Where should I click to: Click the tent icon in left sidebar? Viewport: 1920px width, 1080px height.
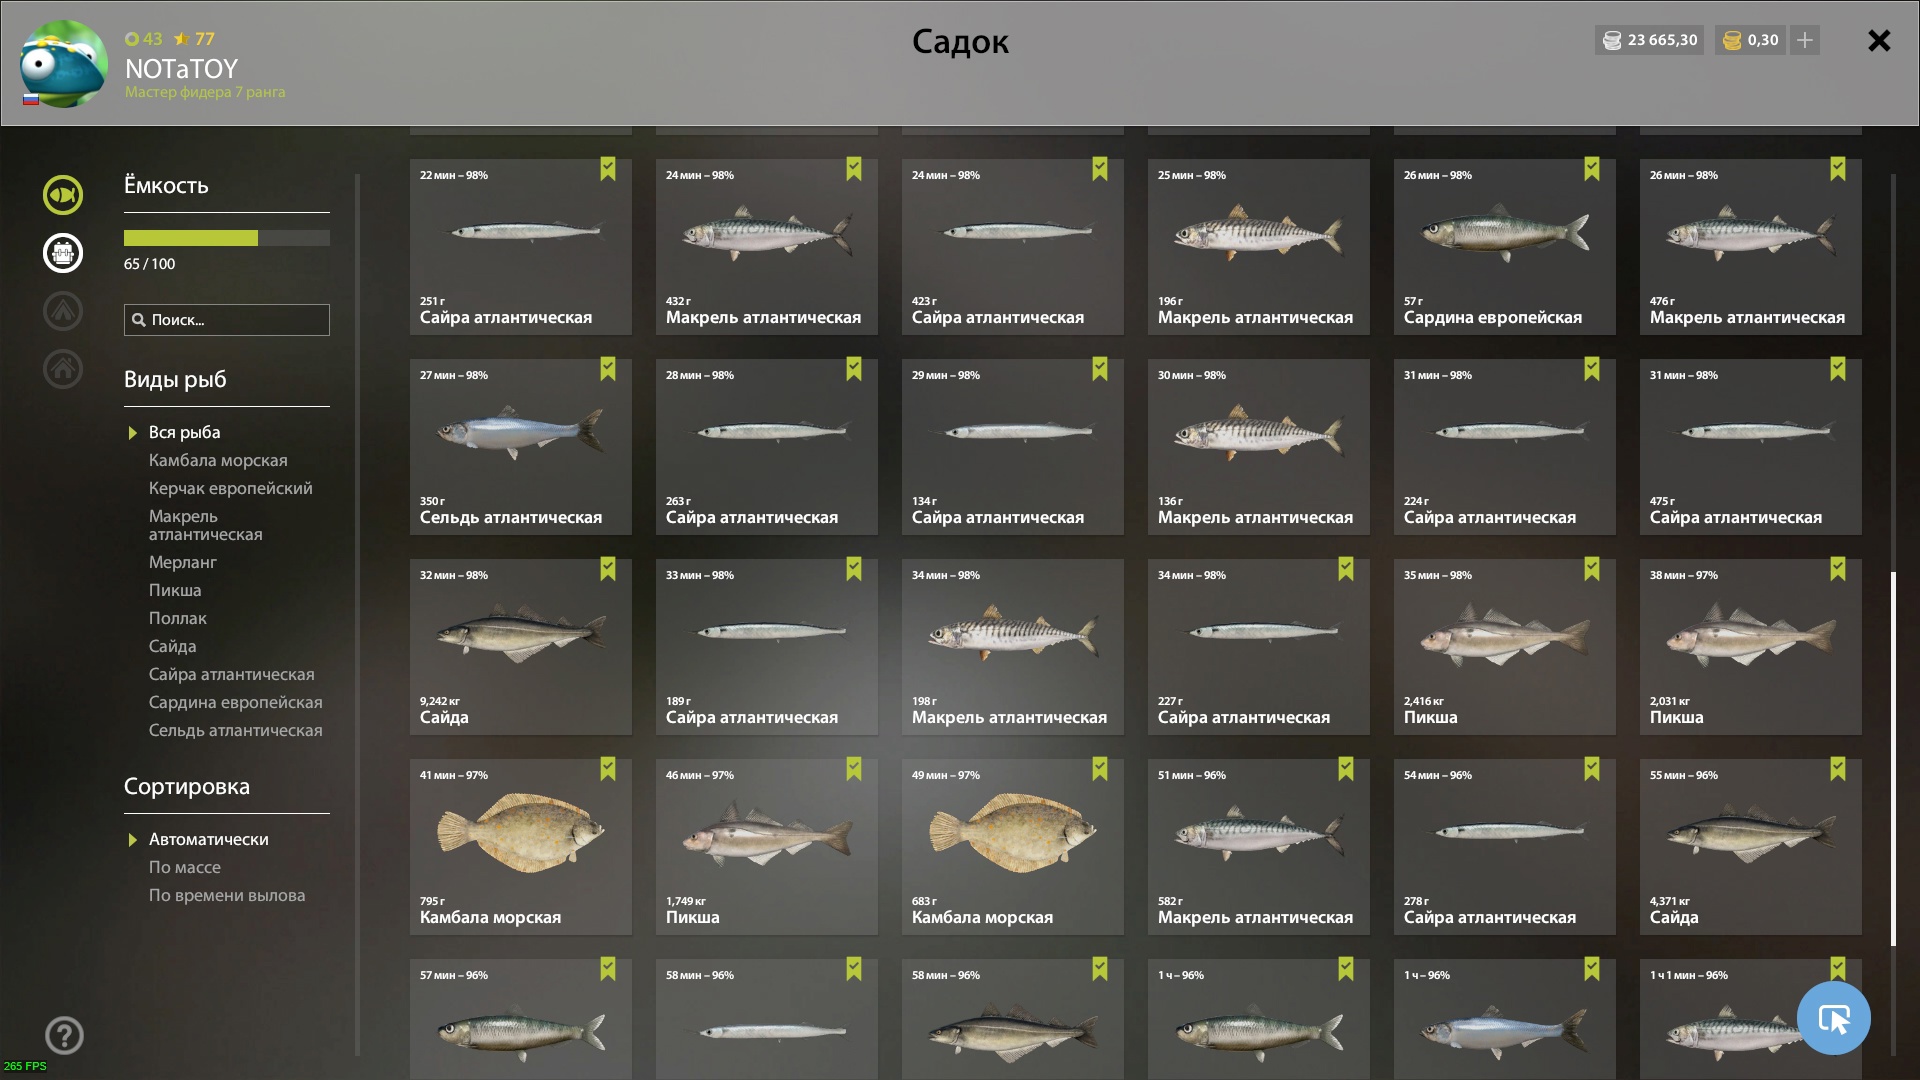(x=63, y=311)
